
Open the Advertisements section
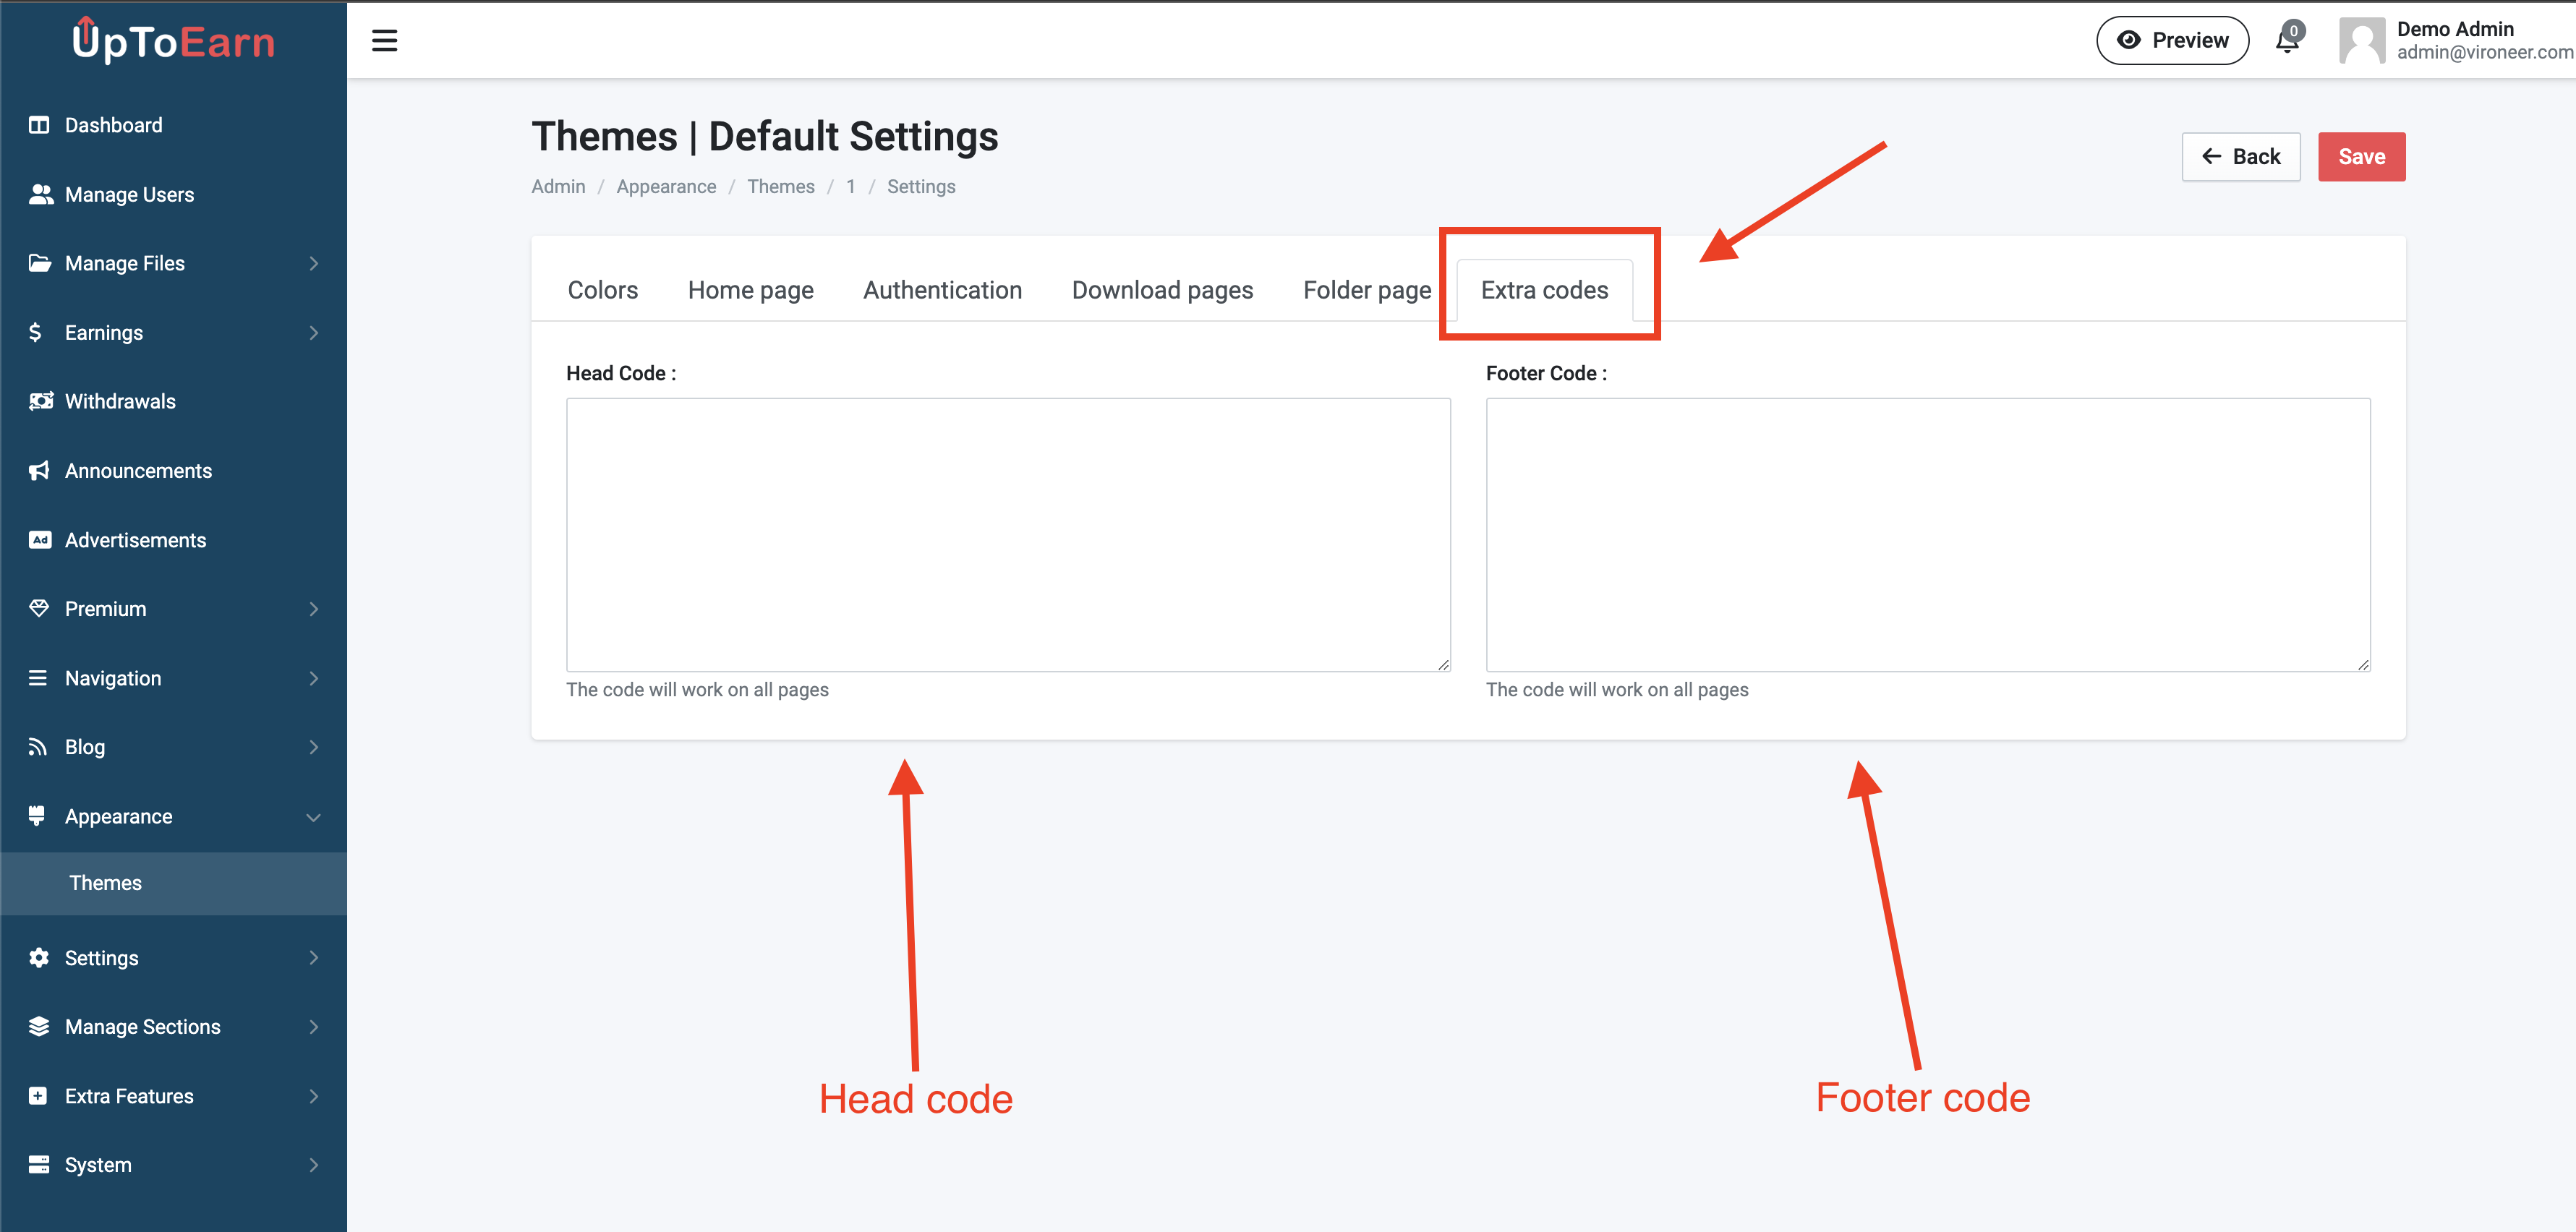click(136, 539)
